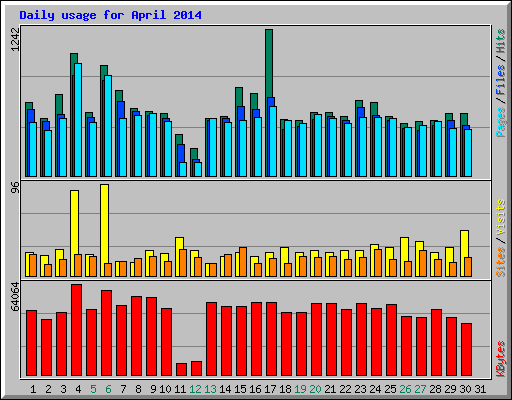Click the 'Hits' legend label
The image size is (512, 400).
(501, 41)
